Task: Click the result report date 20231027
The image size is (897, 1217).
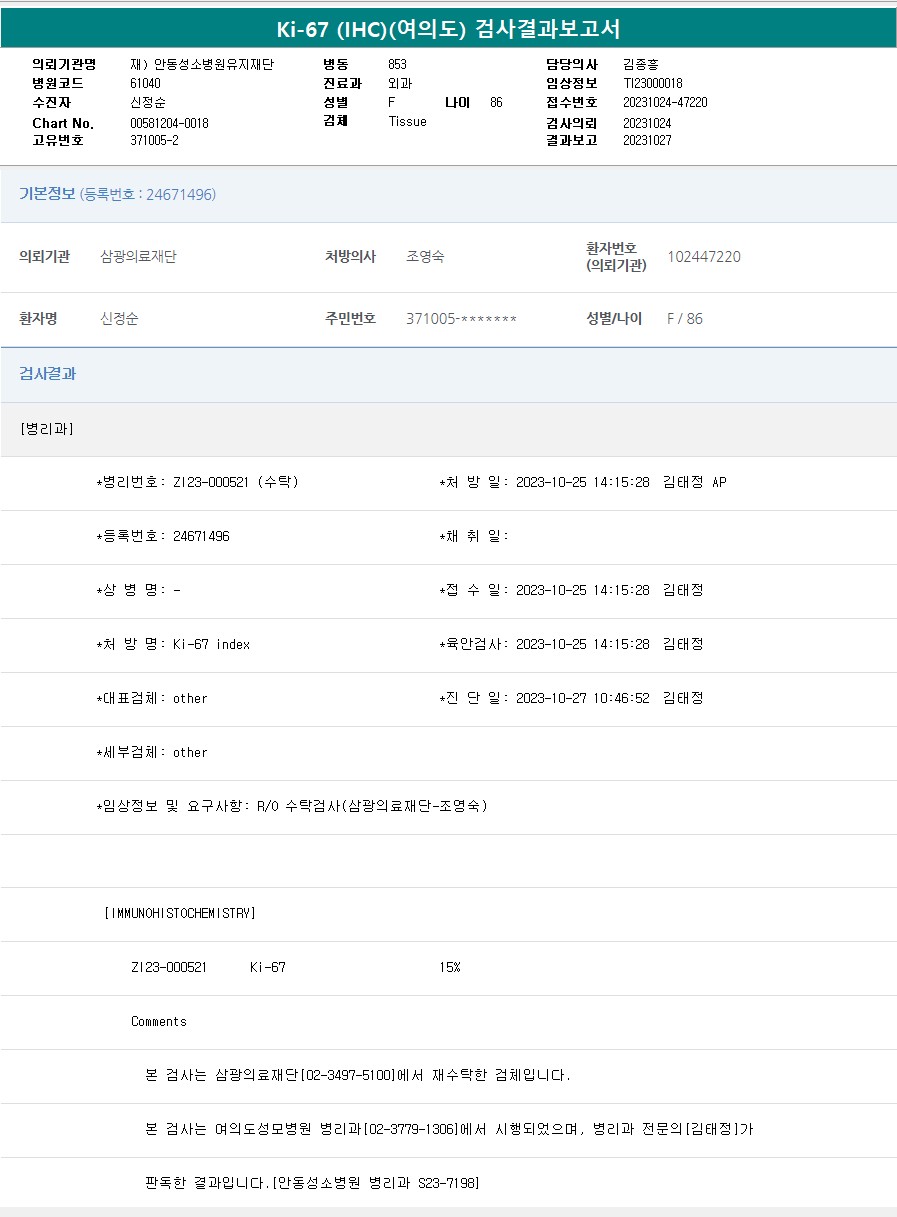Action: (647, 141)
